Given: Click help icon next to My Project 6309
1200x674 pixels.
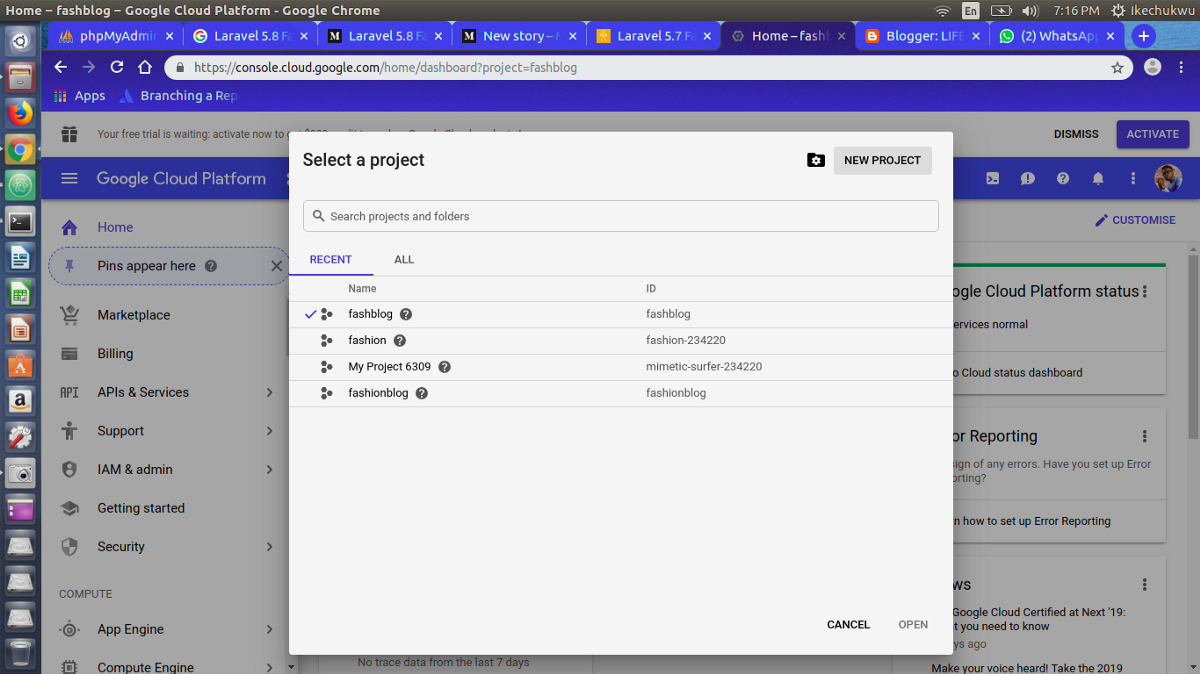Looking at the screenshot, I should pos(445,367).
